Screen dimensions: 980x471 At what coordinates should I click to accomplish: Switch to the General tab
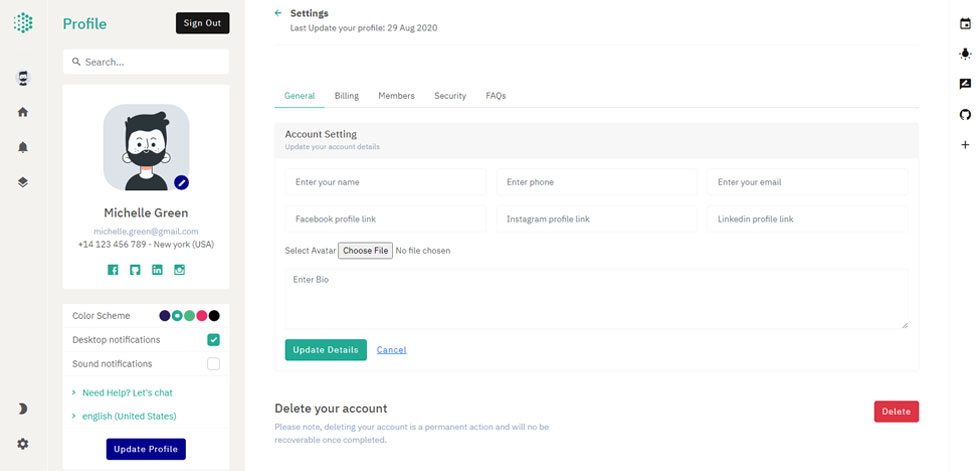click(x=299, y=96)
